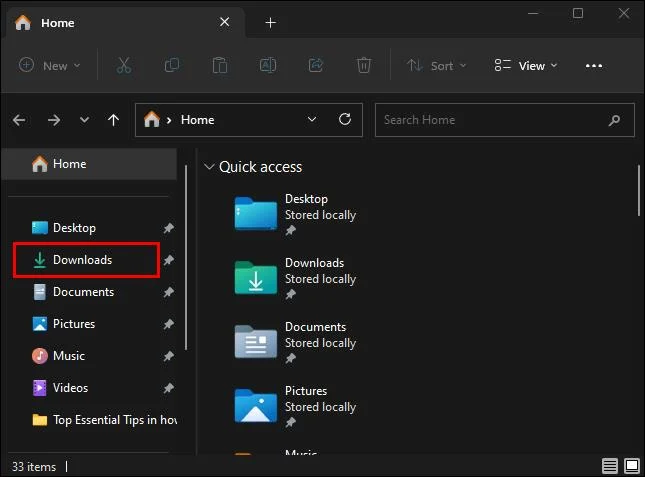This screenshot has height=477, width=645.
Task: Expand the address bar history dropdown
Action: tap(312, 119)
